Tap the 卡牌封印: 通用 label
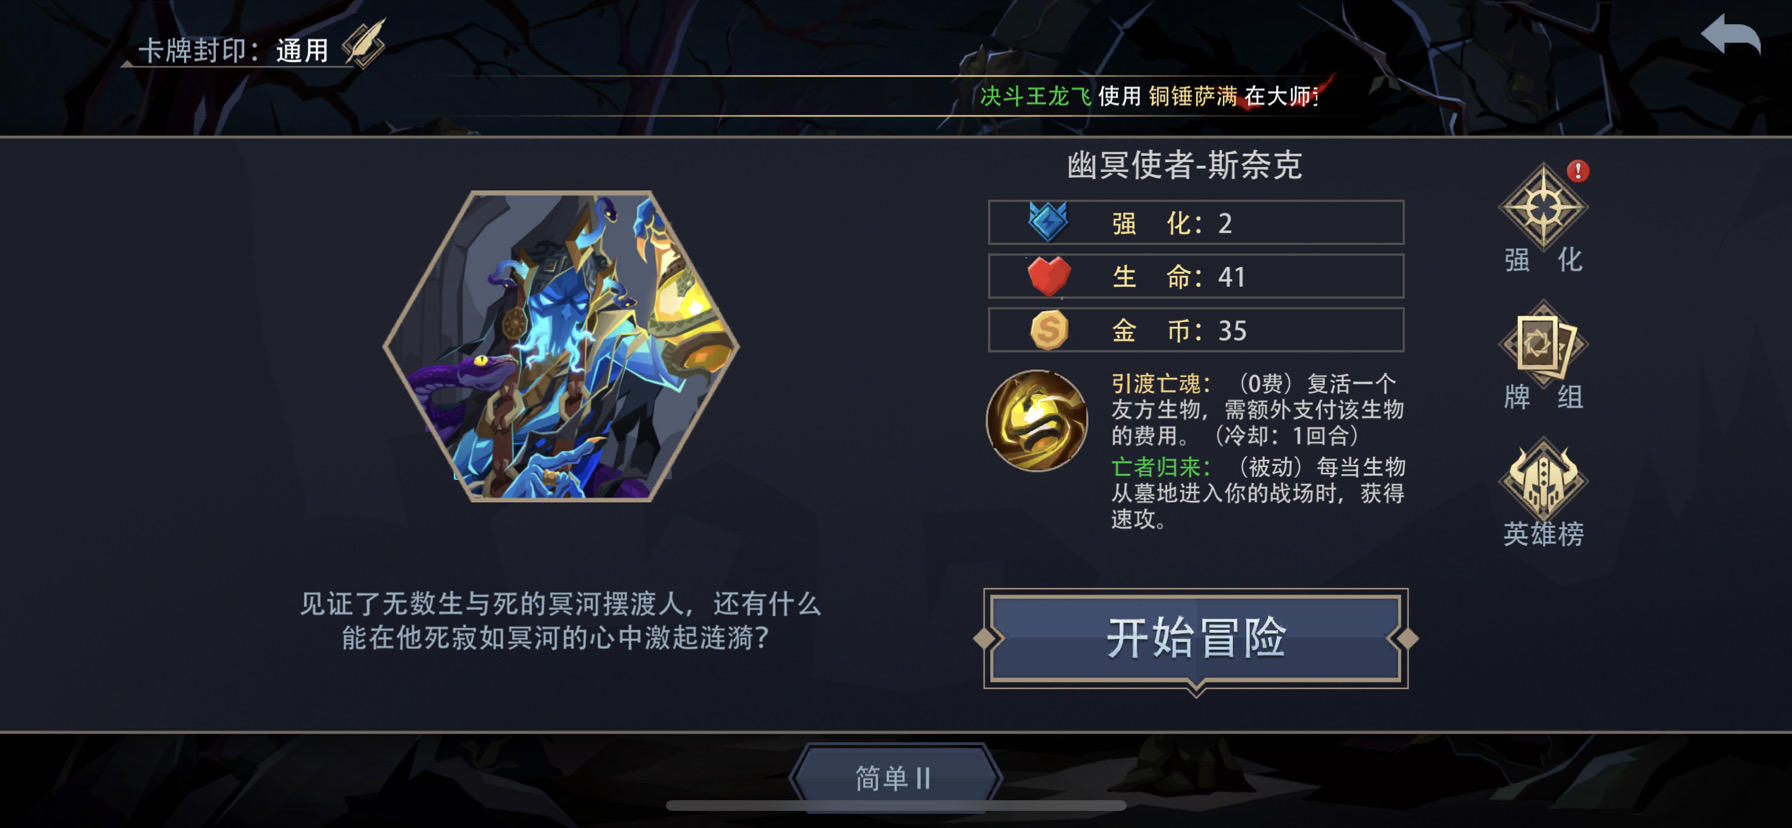 [x=233, y=50]
